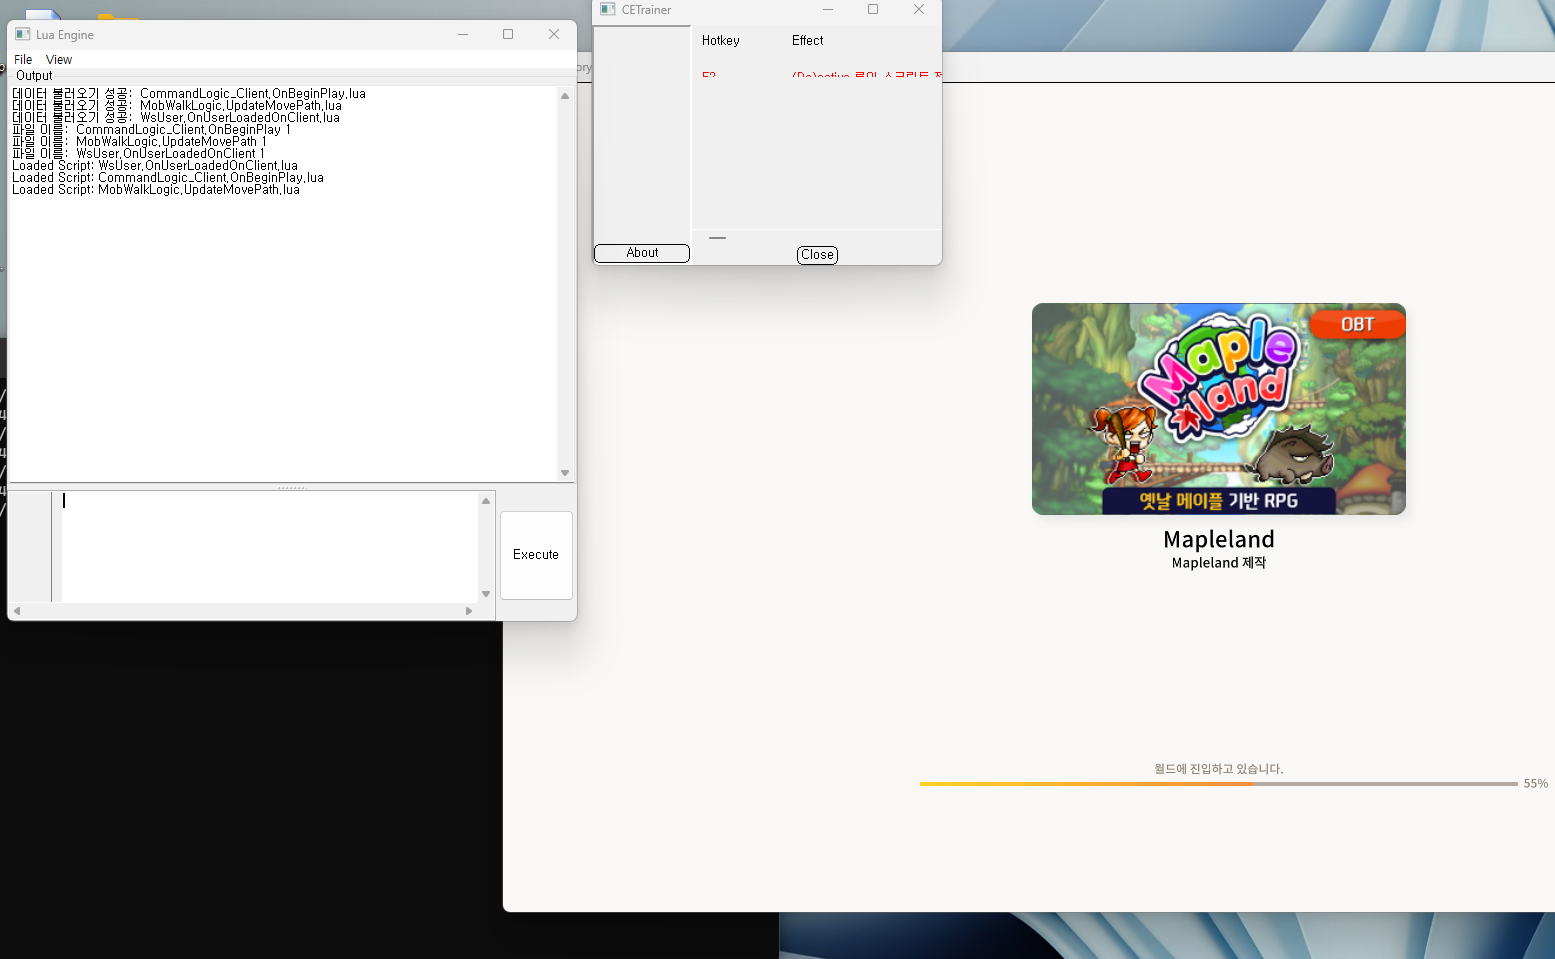Minimize the CETrainer window

tap(827, 10)
